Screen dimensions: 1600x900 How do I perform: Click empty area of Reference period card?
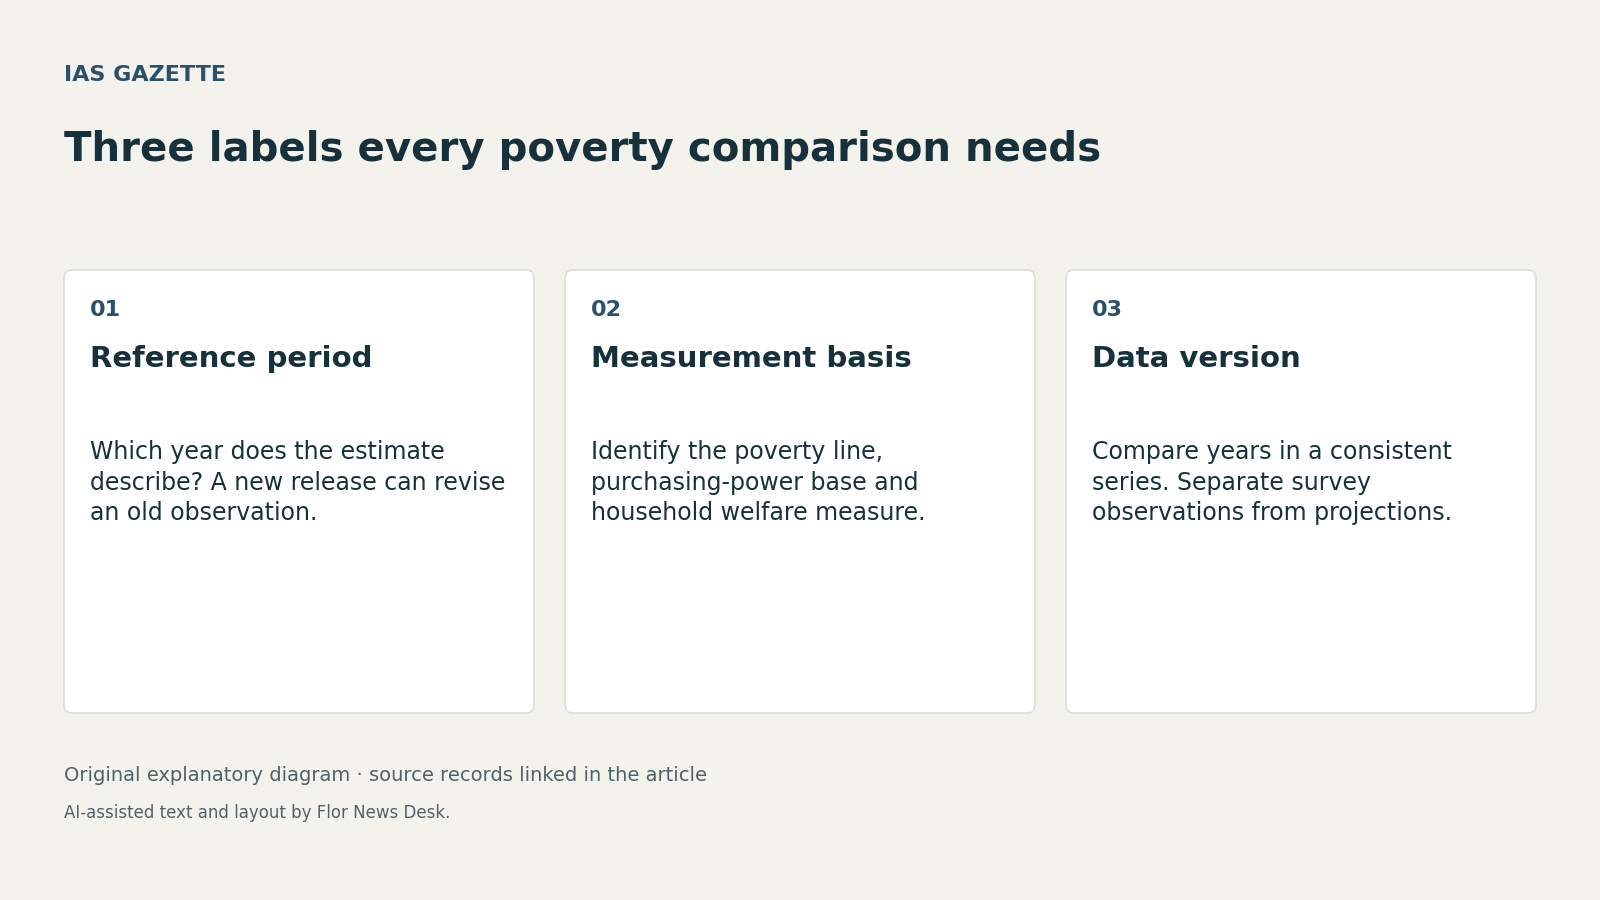[299, 620]
